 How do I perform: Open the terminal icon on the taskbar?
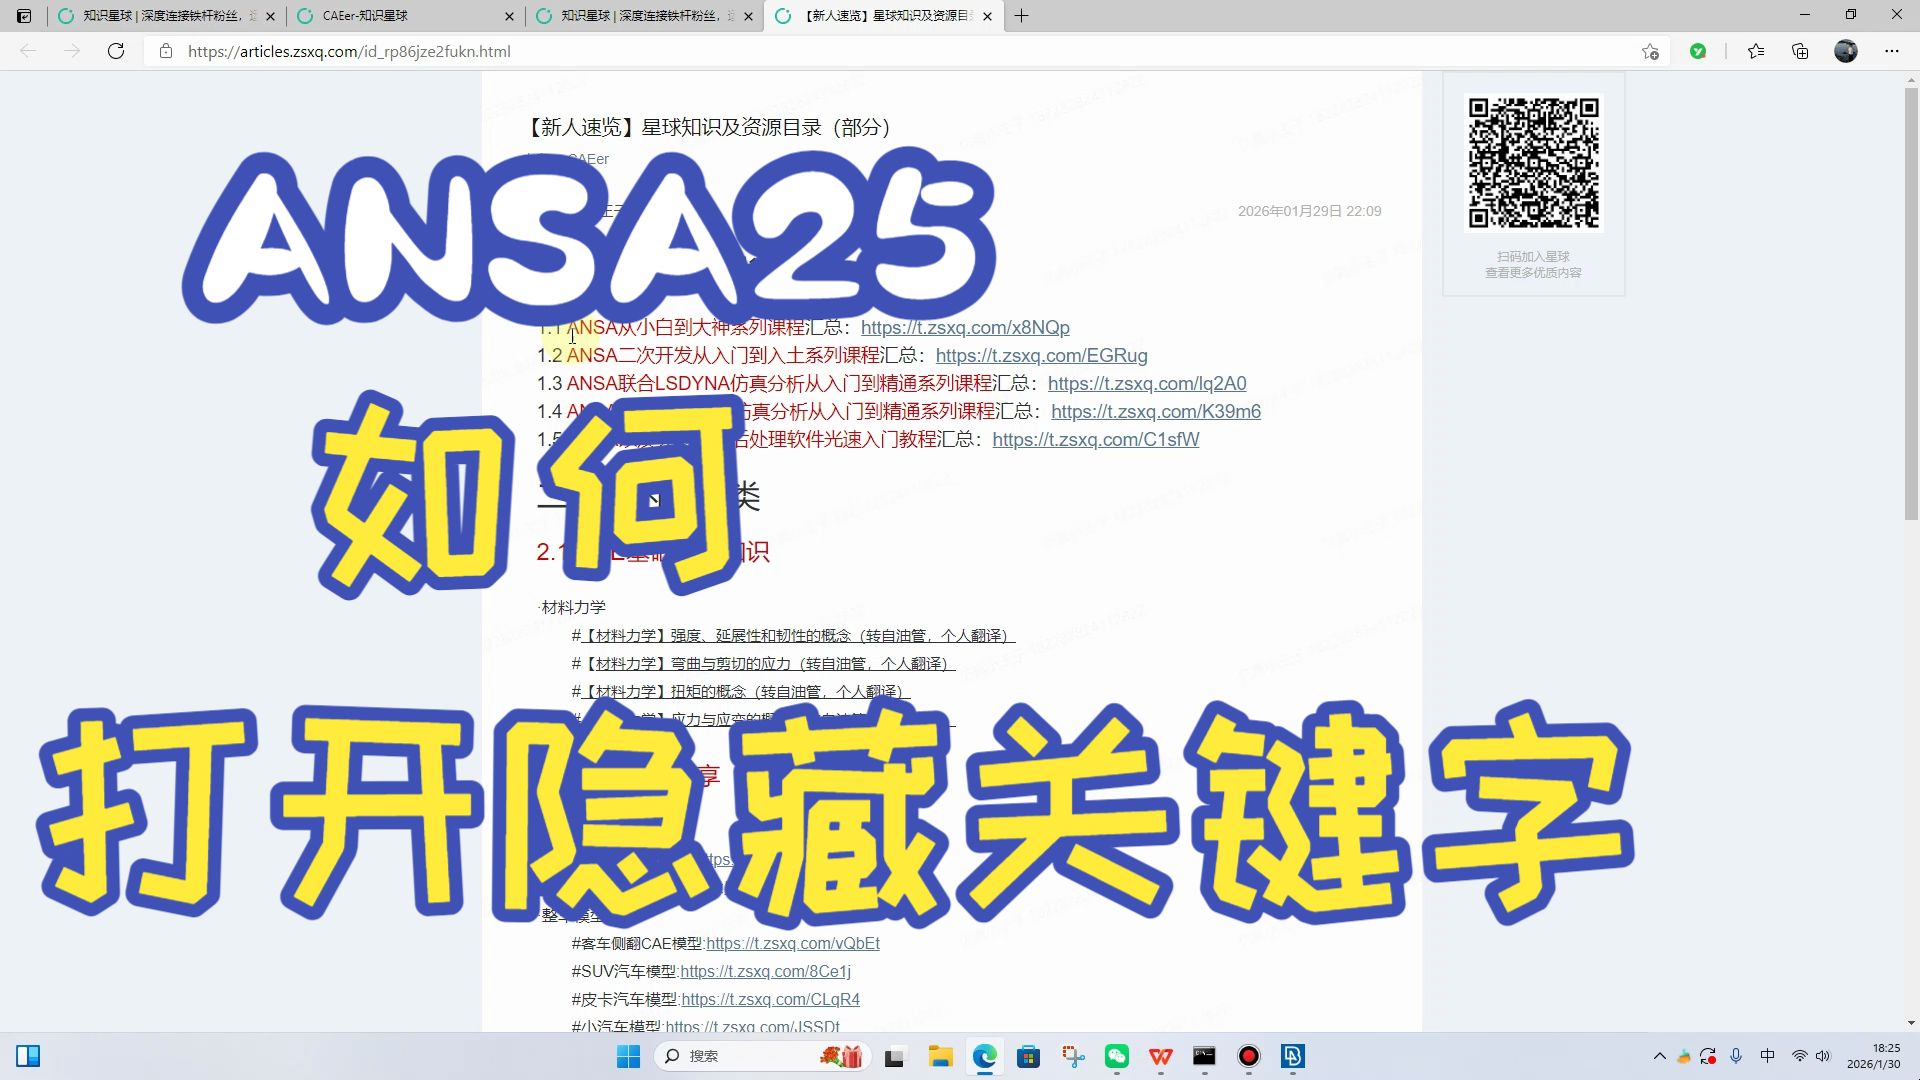[x=1203, y=1056]
